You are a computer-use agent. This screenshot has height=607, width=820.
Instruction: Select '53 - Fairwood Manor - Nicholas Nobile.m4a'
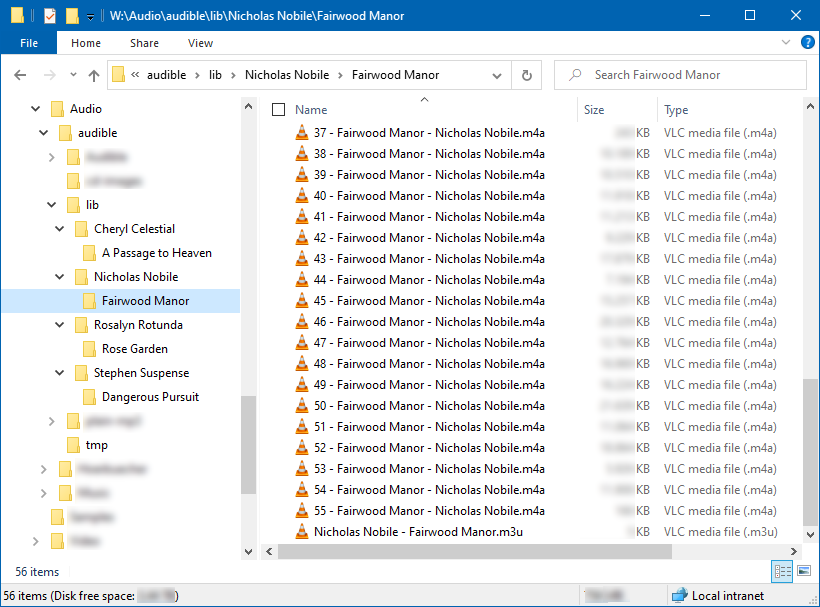[x=429, y=469]
